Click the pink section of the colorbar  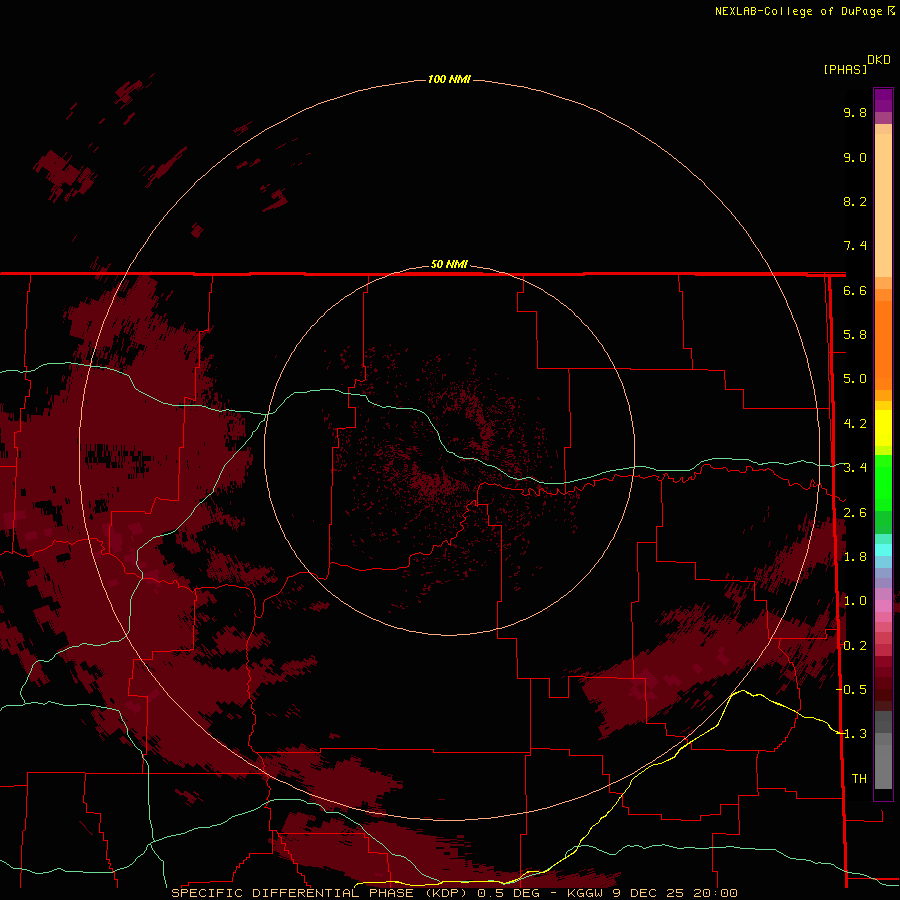point(883,606)
